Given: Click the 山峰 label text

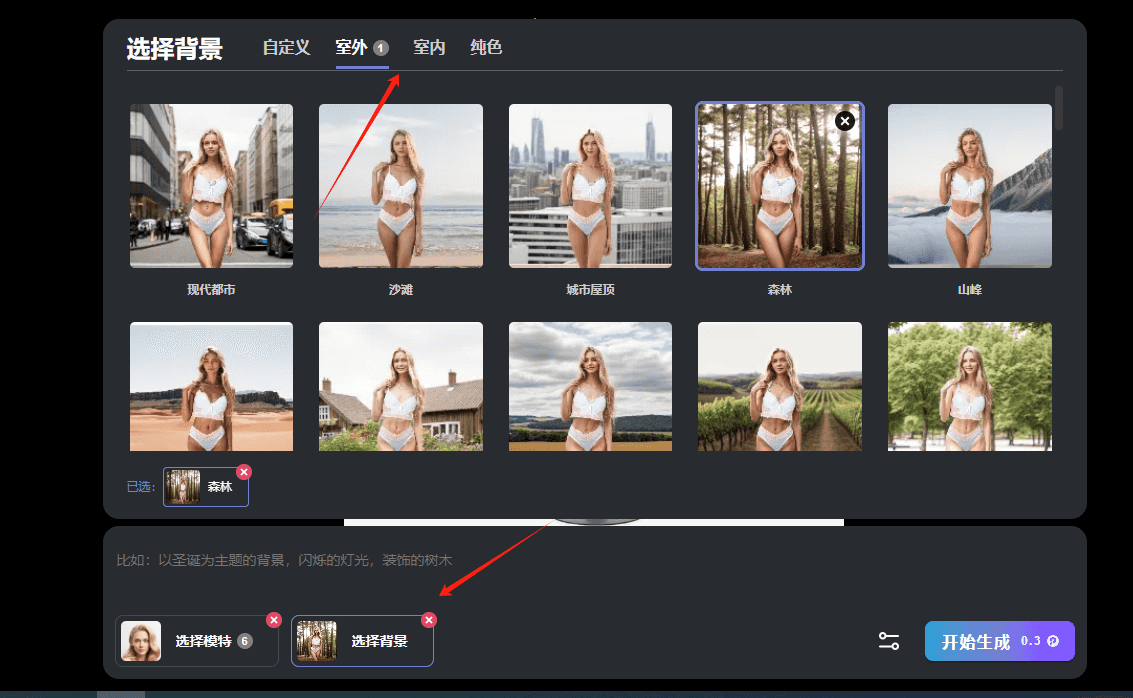Looking at the screenshot, I should 970,290.
